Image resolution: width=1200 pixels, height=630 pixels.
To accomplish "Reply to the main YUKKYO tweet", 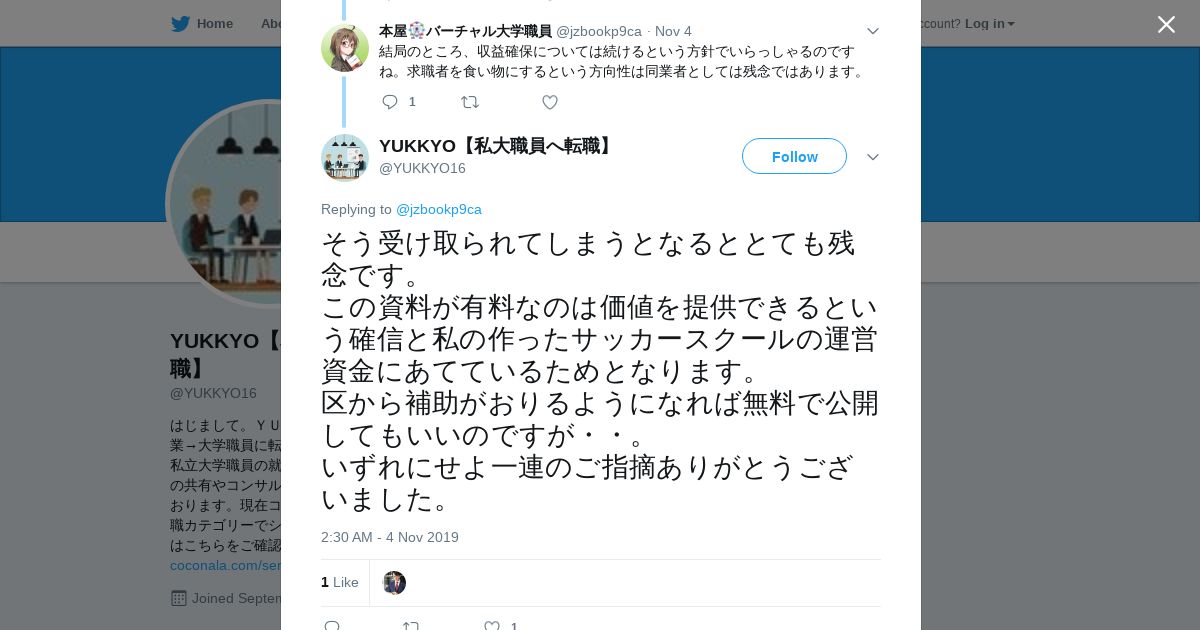I will (332, 626).
